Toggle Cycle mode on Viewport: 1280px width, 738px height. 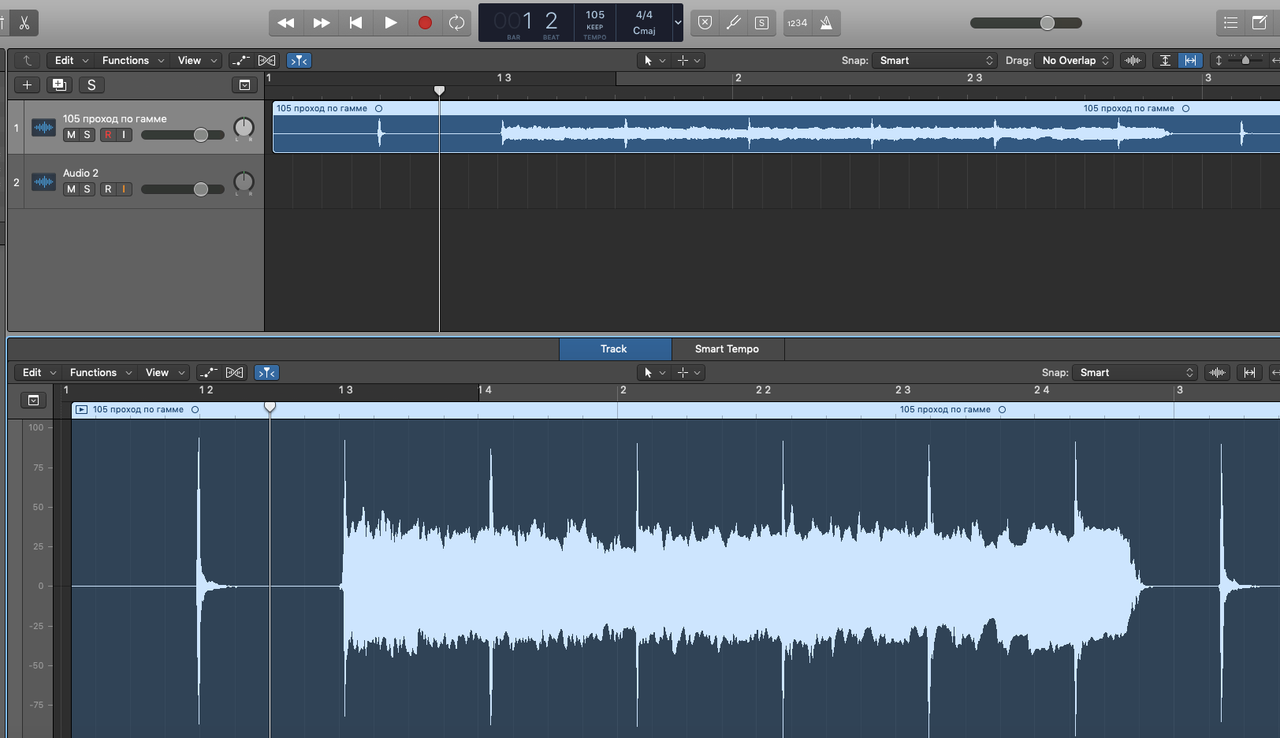457,22
